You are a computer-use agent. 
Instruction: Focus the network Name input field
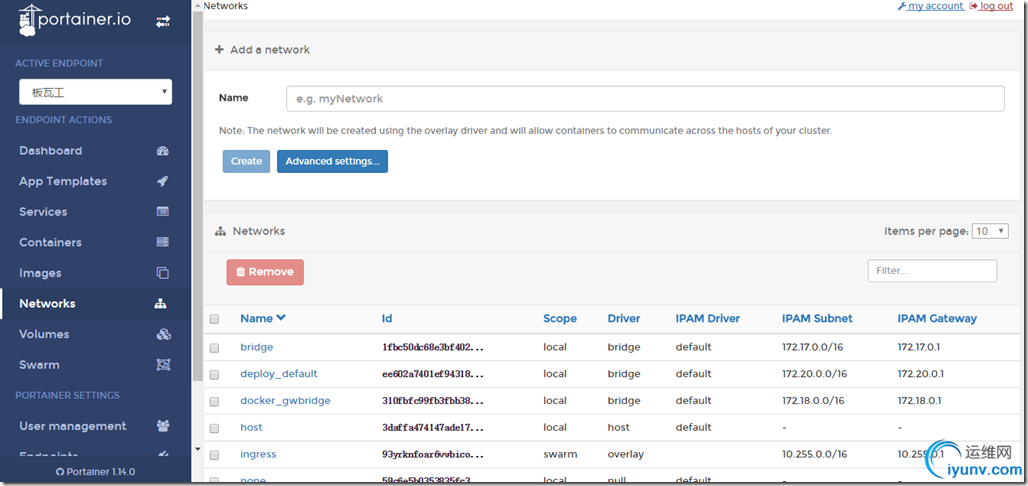coord(645,99)
